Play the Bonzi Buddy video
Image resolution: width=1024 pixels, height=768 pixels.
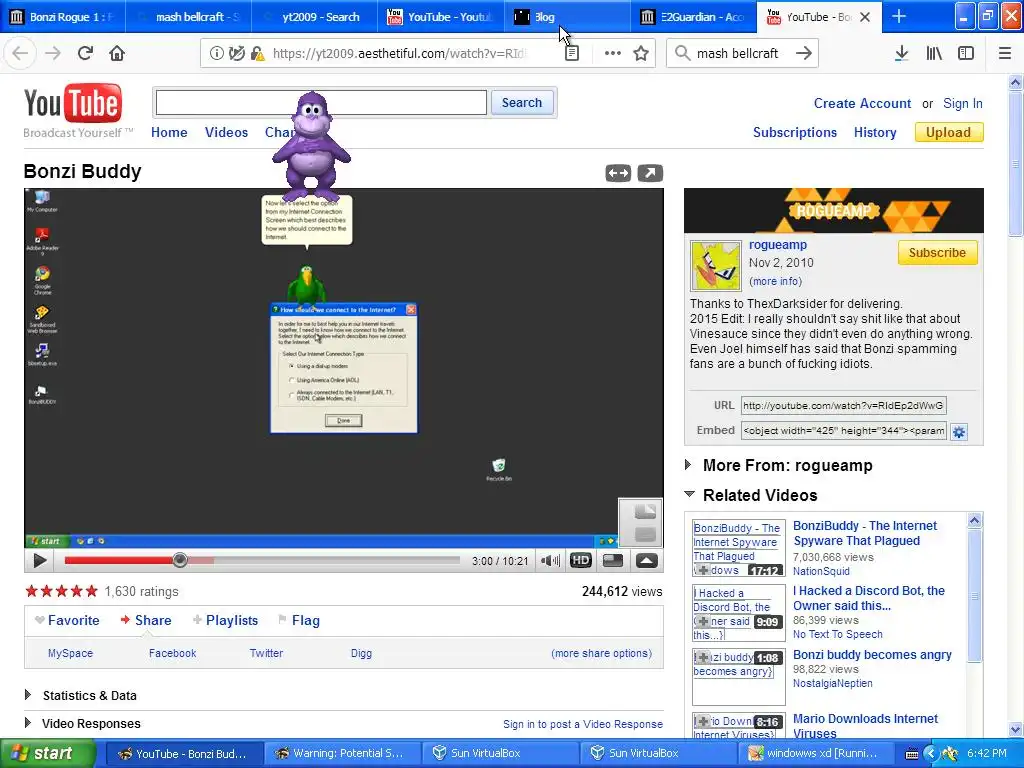[40, 560]
